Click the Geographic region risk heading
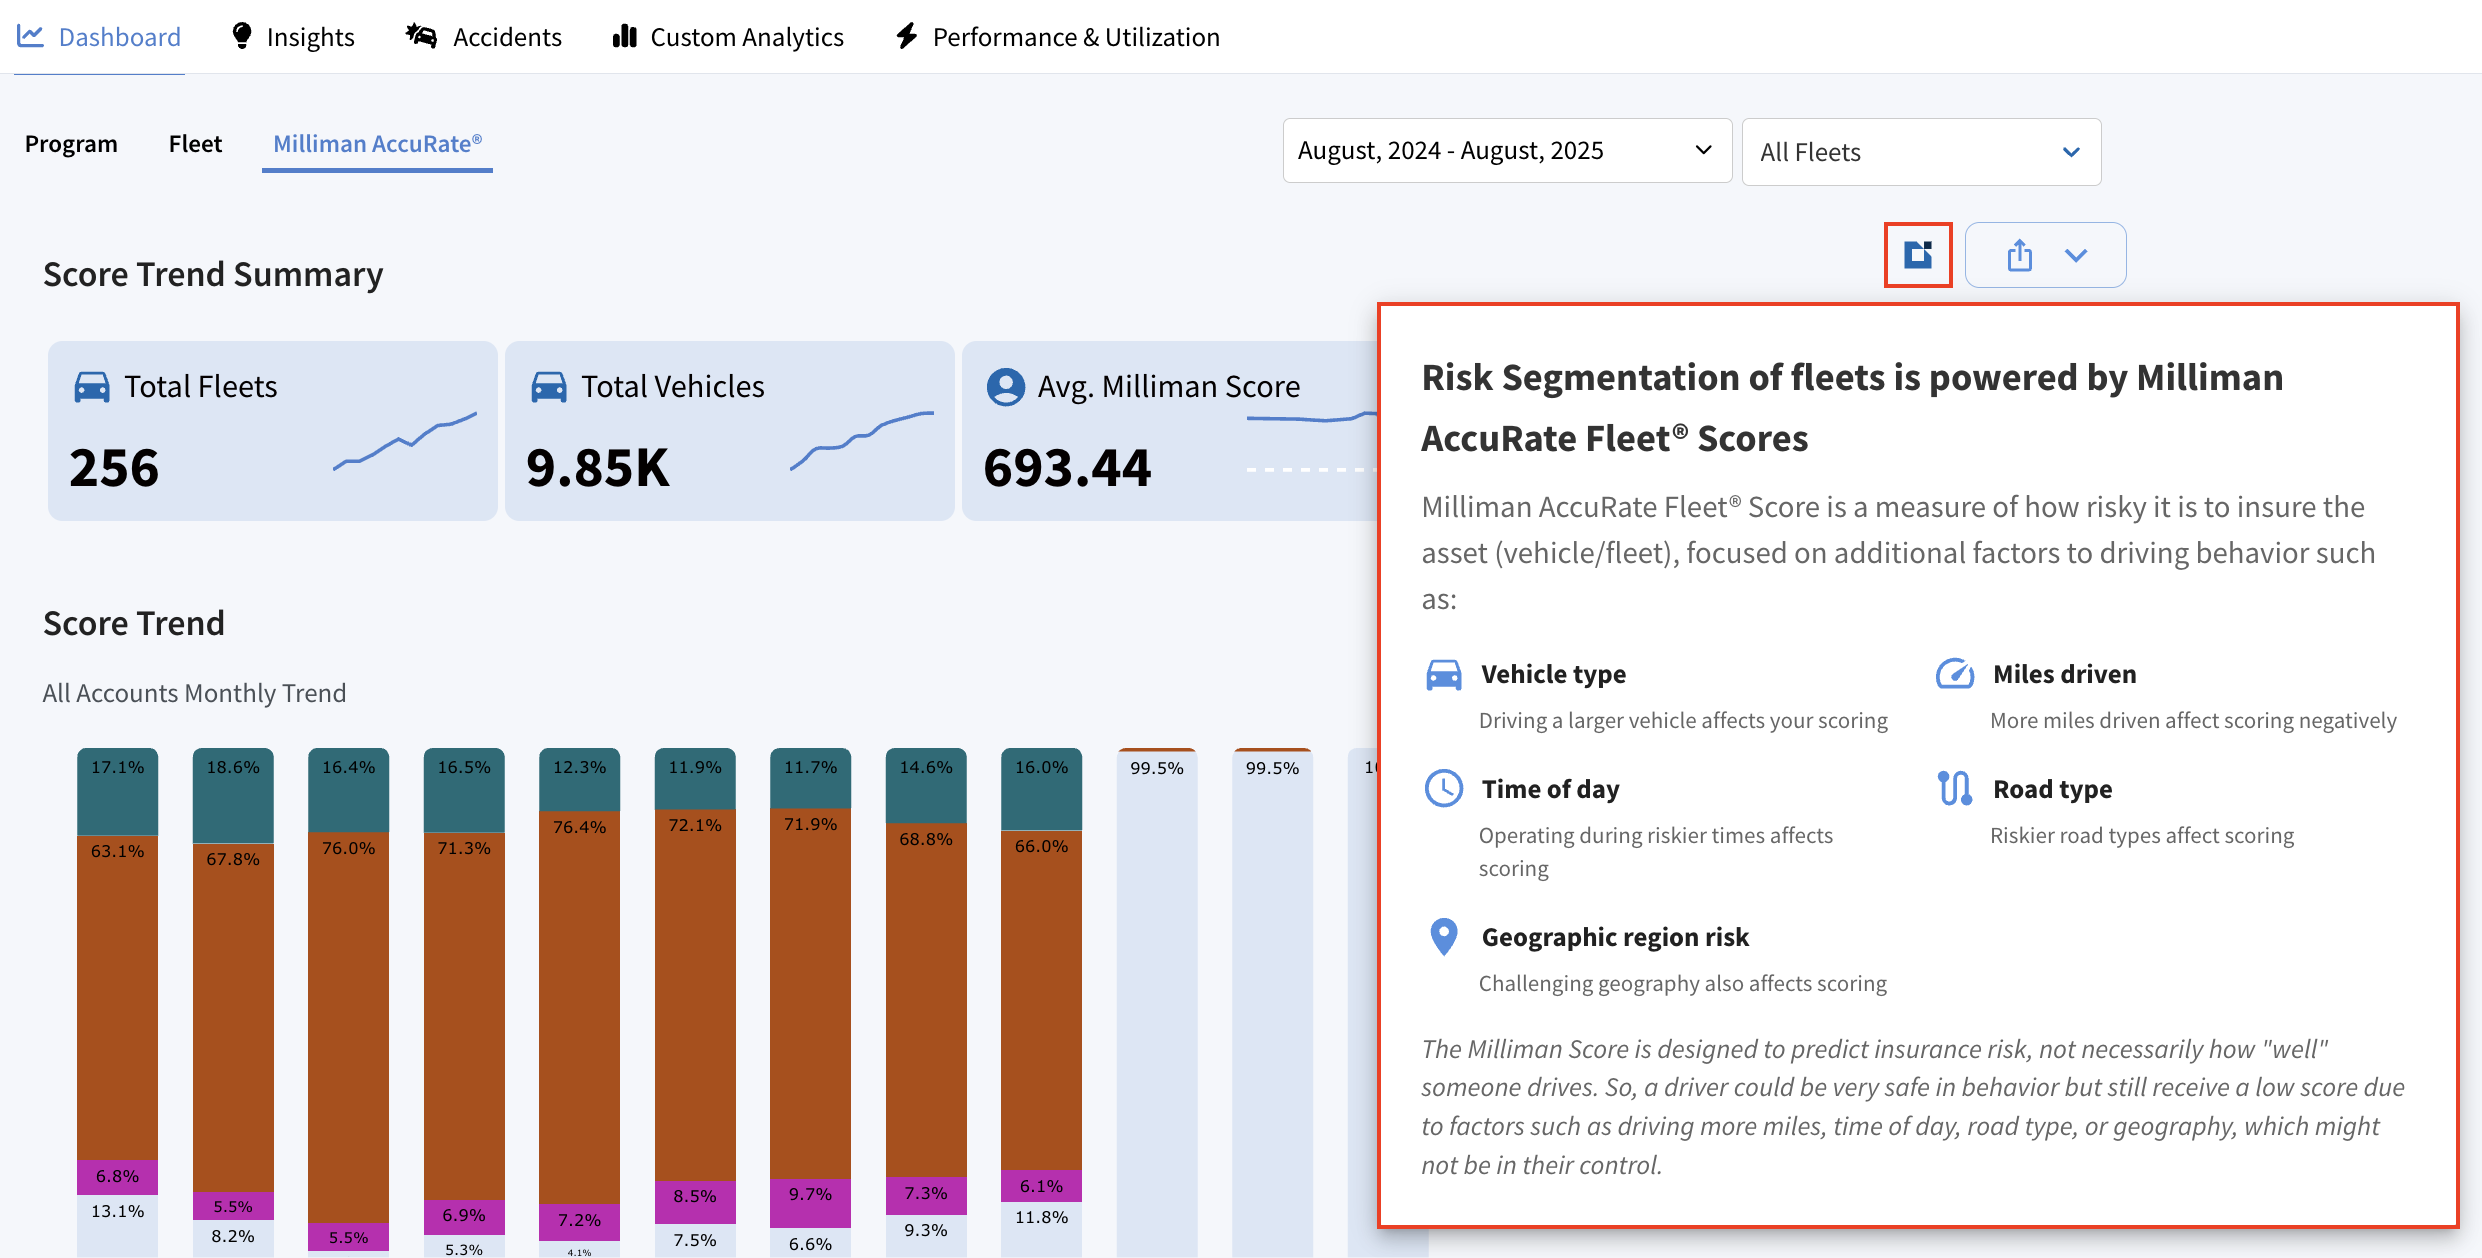Viewport: 2482px width, 1258px height. (x=1615, y=937)
